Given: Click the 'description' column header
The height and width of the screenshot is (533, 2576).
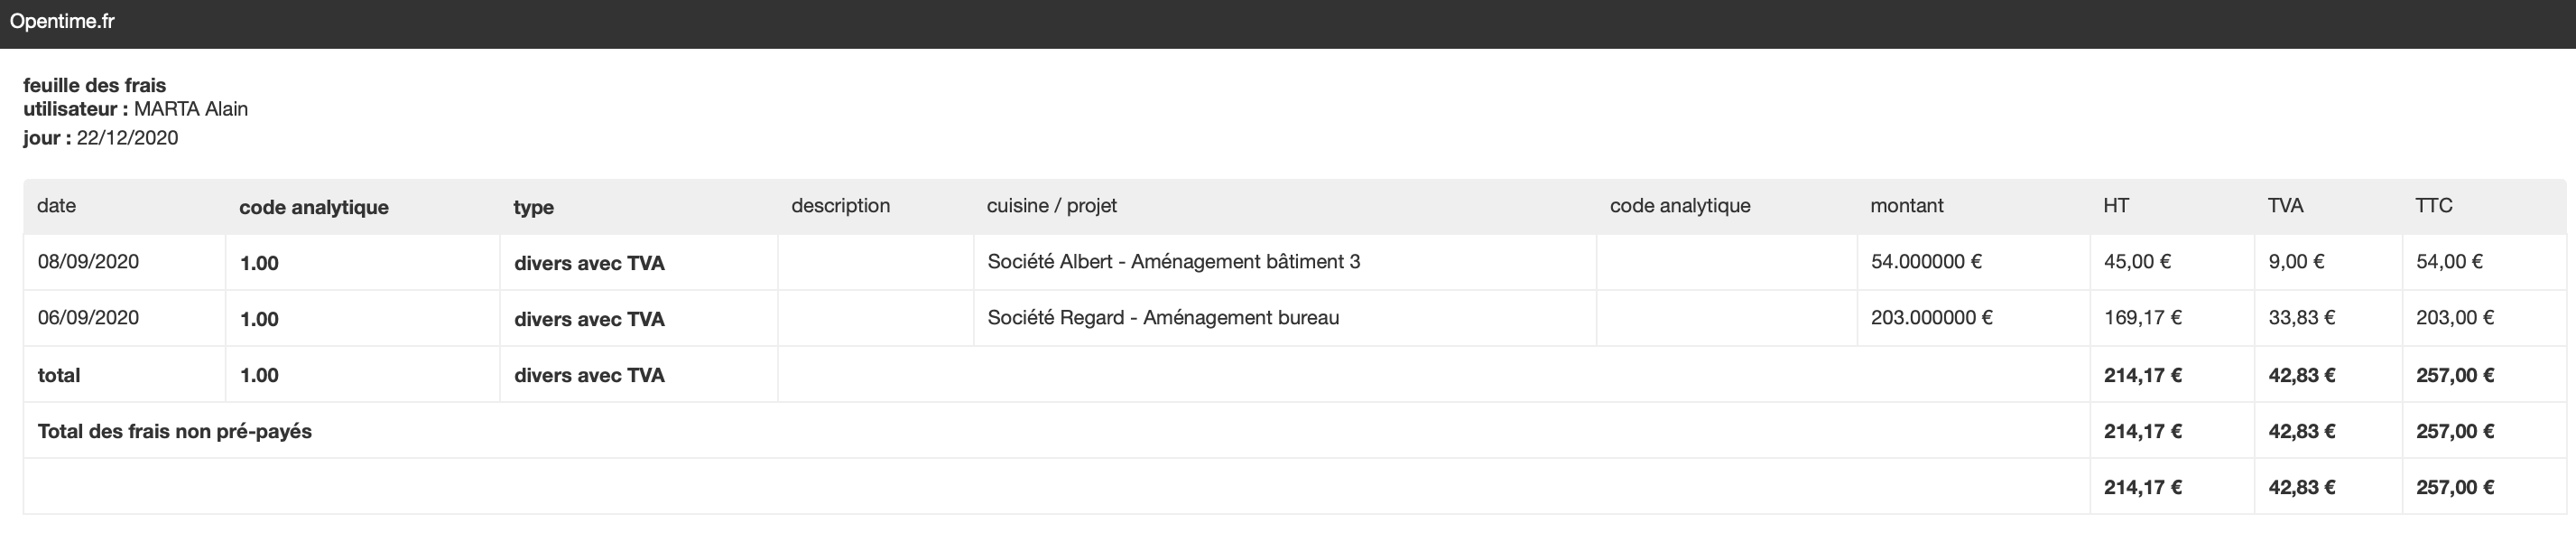Looking at the screenshot, I should (x=840, y=206).
